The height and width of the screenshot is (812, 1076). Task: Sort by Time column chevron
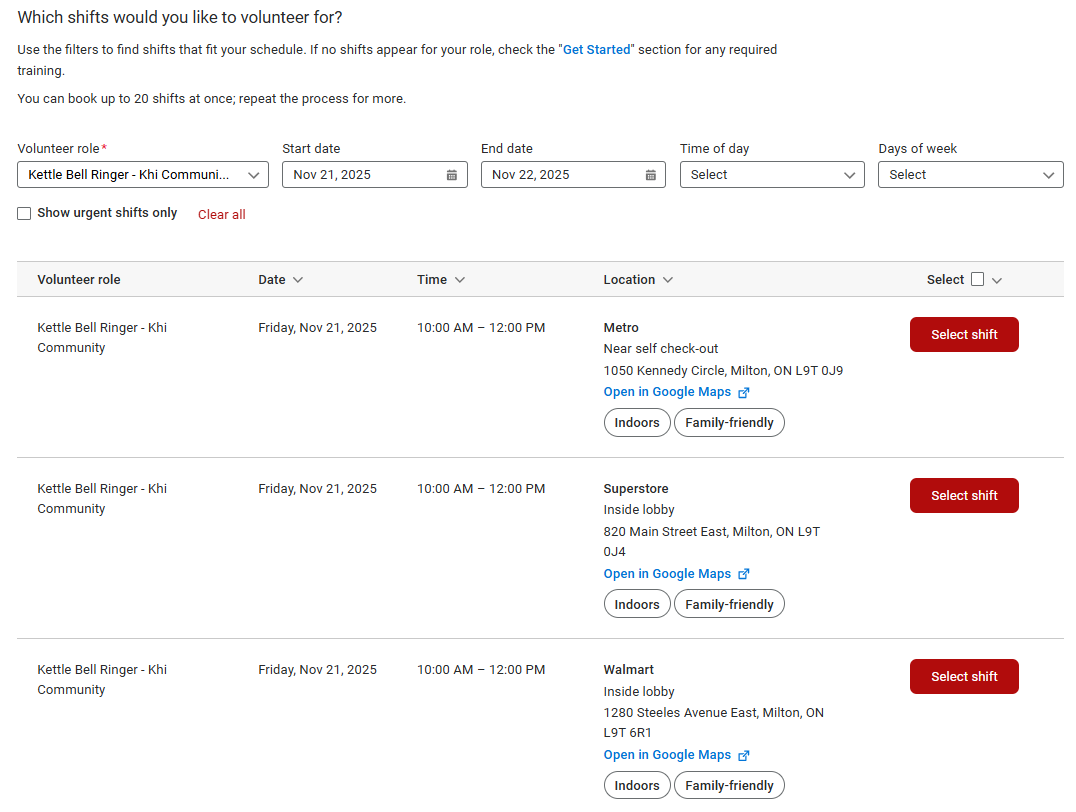pyautogui.click(x=460, y=280)
